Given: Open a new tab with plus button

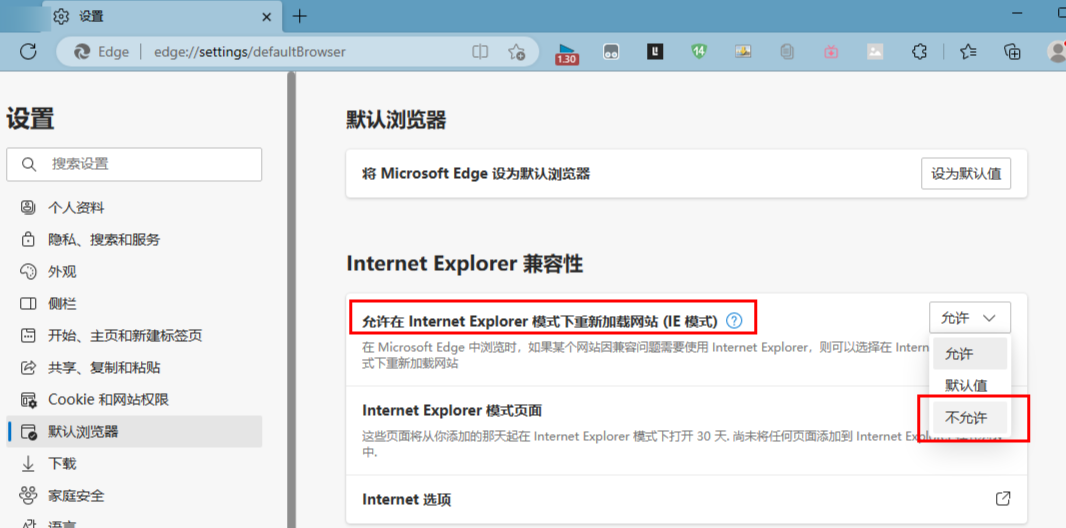Looking at the screenshot, I should point(300,16).
